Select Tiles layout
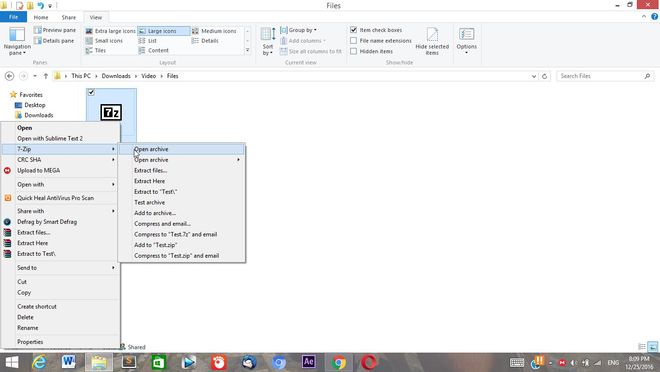This screenshot has height=372, width=660. pos(96,50)
